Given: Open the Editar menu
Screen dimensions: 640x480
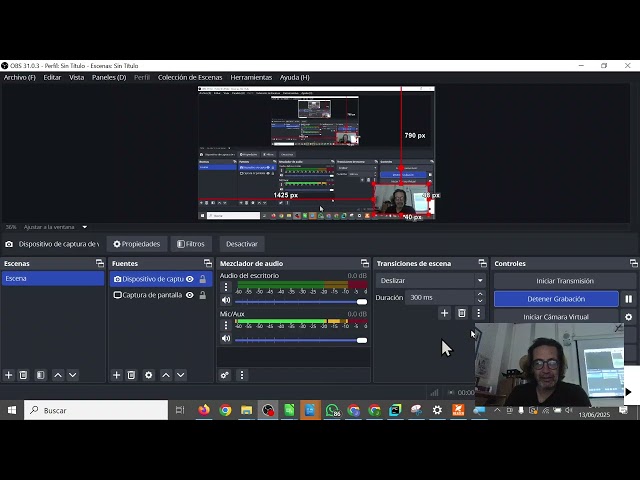Looking at the screenshot, I should click(52, 77).
